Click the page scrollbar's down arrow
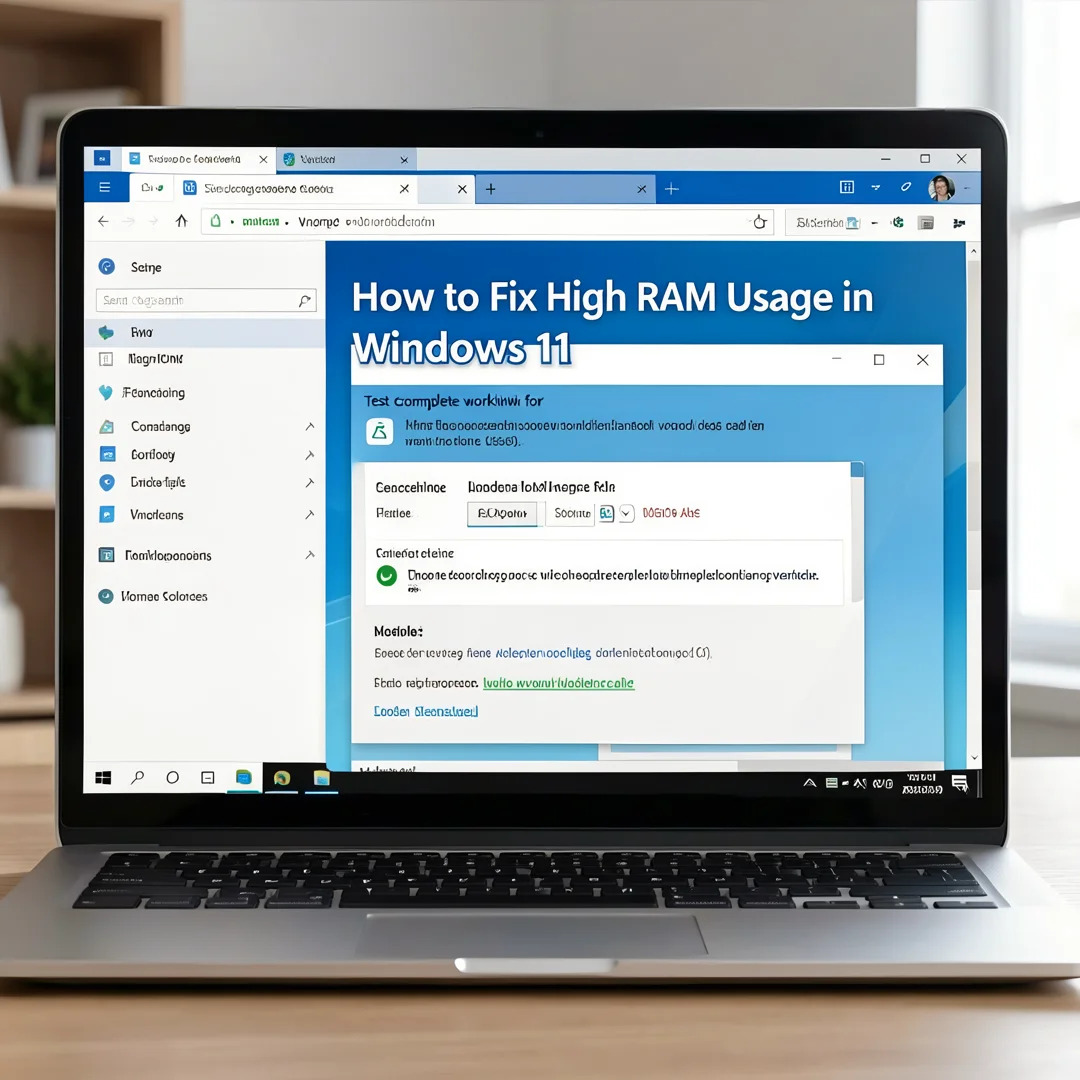The image size is (1080, 1080). point(973,758)
